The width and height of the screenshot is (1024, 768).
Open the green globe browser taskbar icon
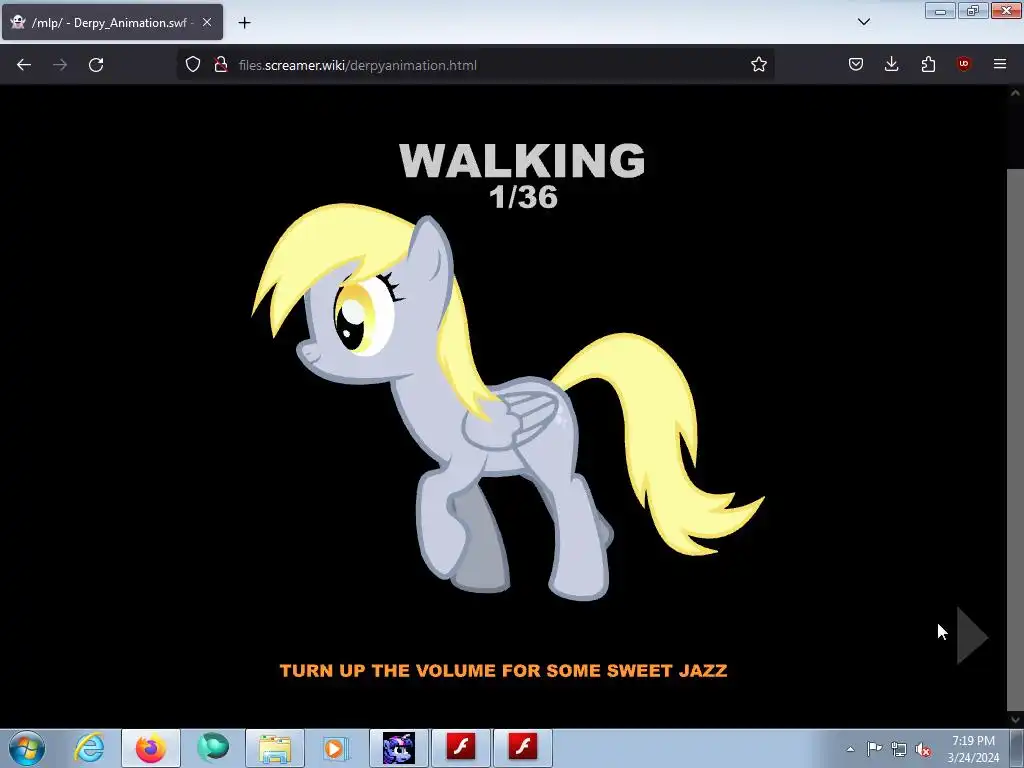coord(213,748)
